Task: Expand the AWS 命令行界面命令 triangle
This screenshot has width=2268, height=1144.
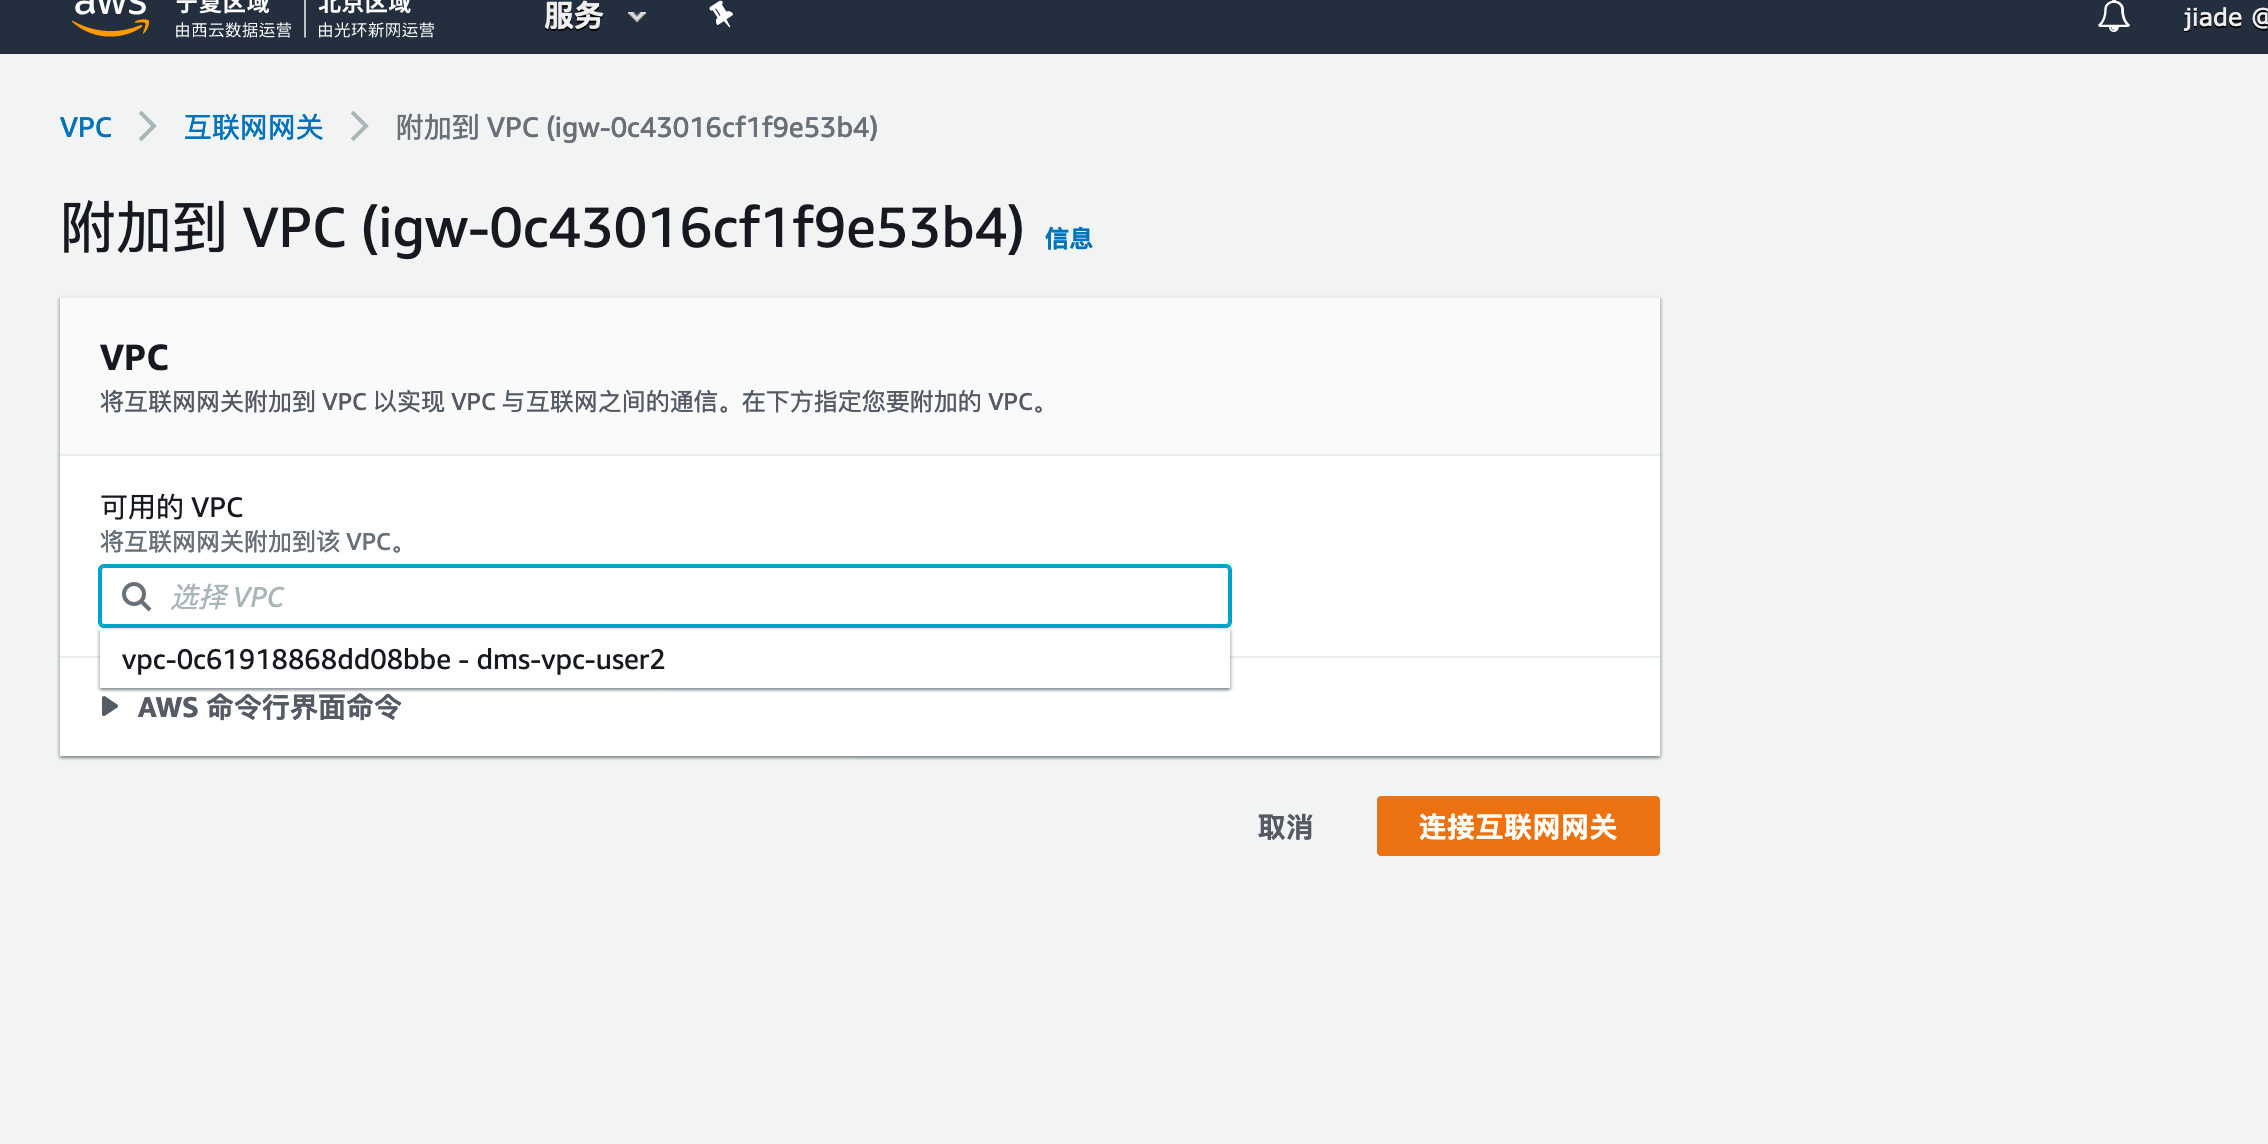Action: coord(110,707)
